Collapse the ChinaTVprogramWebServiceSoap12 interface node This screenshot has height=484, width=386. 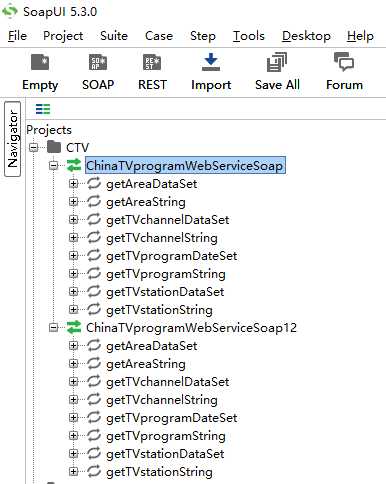pos(54,327)
